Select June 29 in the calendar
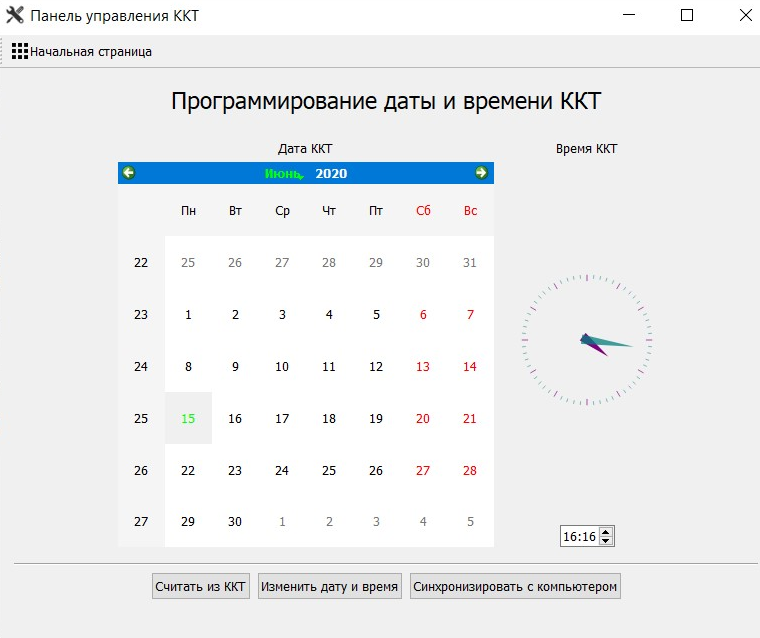This screenshot has width=760, height=638. click(x=188, y=522)
